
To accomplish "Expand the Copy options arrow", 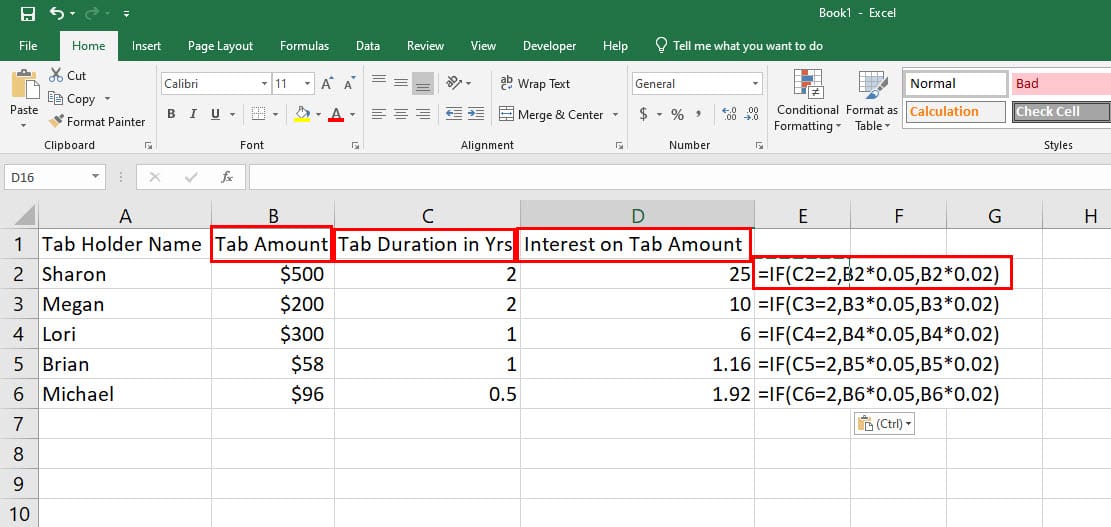I will click(108, 98).
